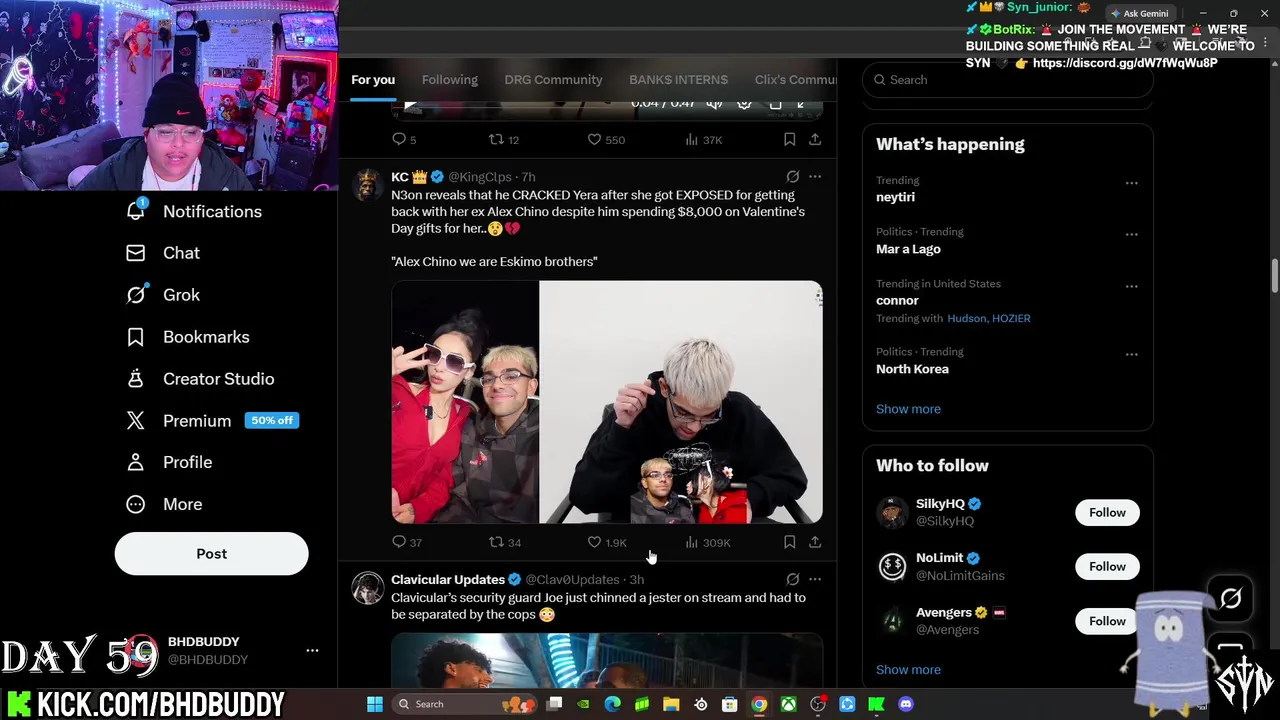Open more options for Mar a Lago trend
The width and height of the screenshot is (1280, 720).
[1131, 234]
